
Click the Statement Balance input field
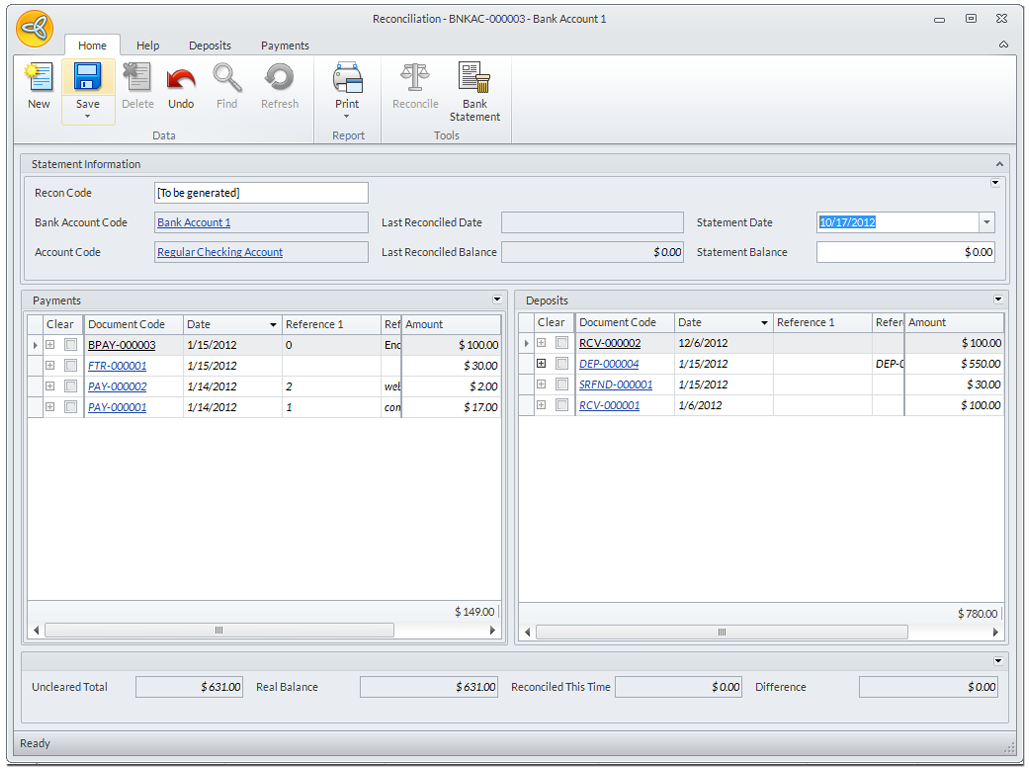905,253
